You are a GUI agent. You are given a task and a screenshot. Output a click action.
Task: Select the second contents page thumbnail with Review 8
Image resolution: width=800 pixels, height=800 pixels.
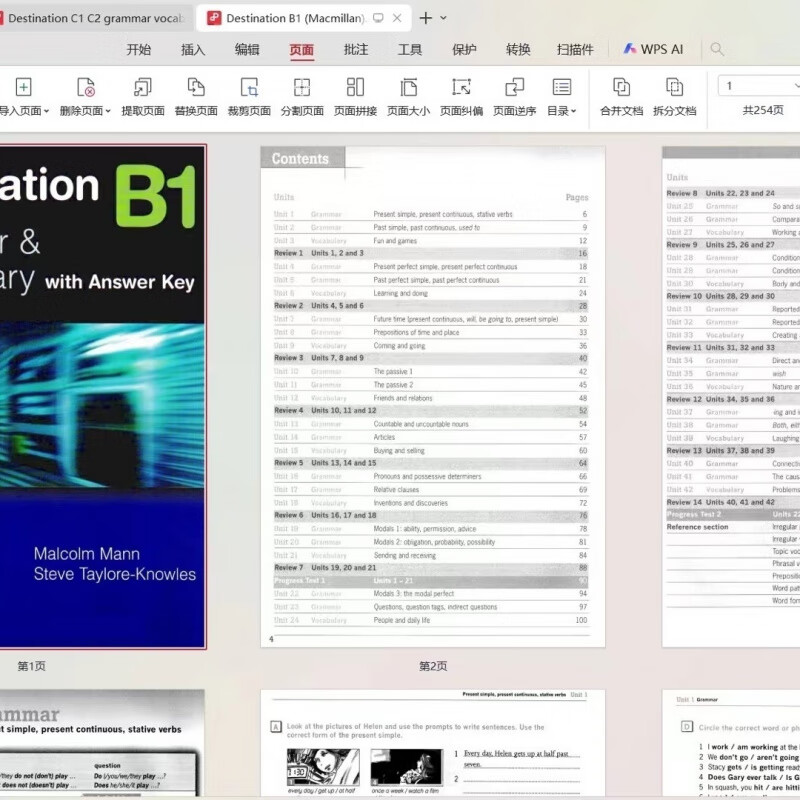point(731,397)
